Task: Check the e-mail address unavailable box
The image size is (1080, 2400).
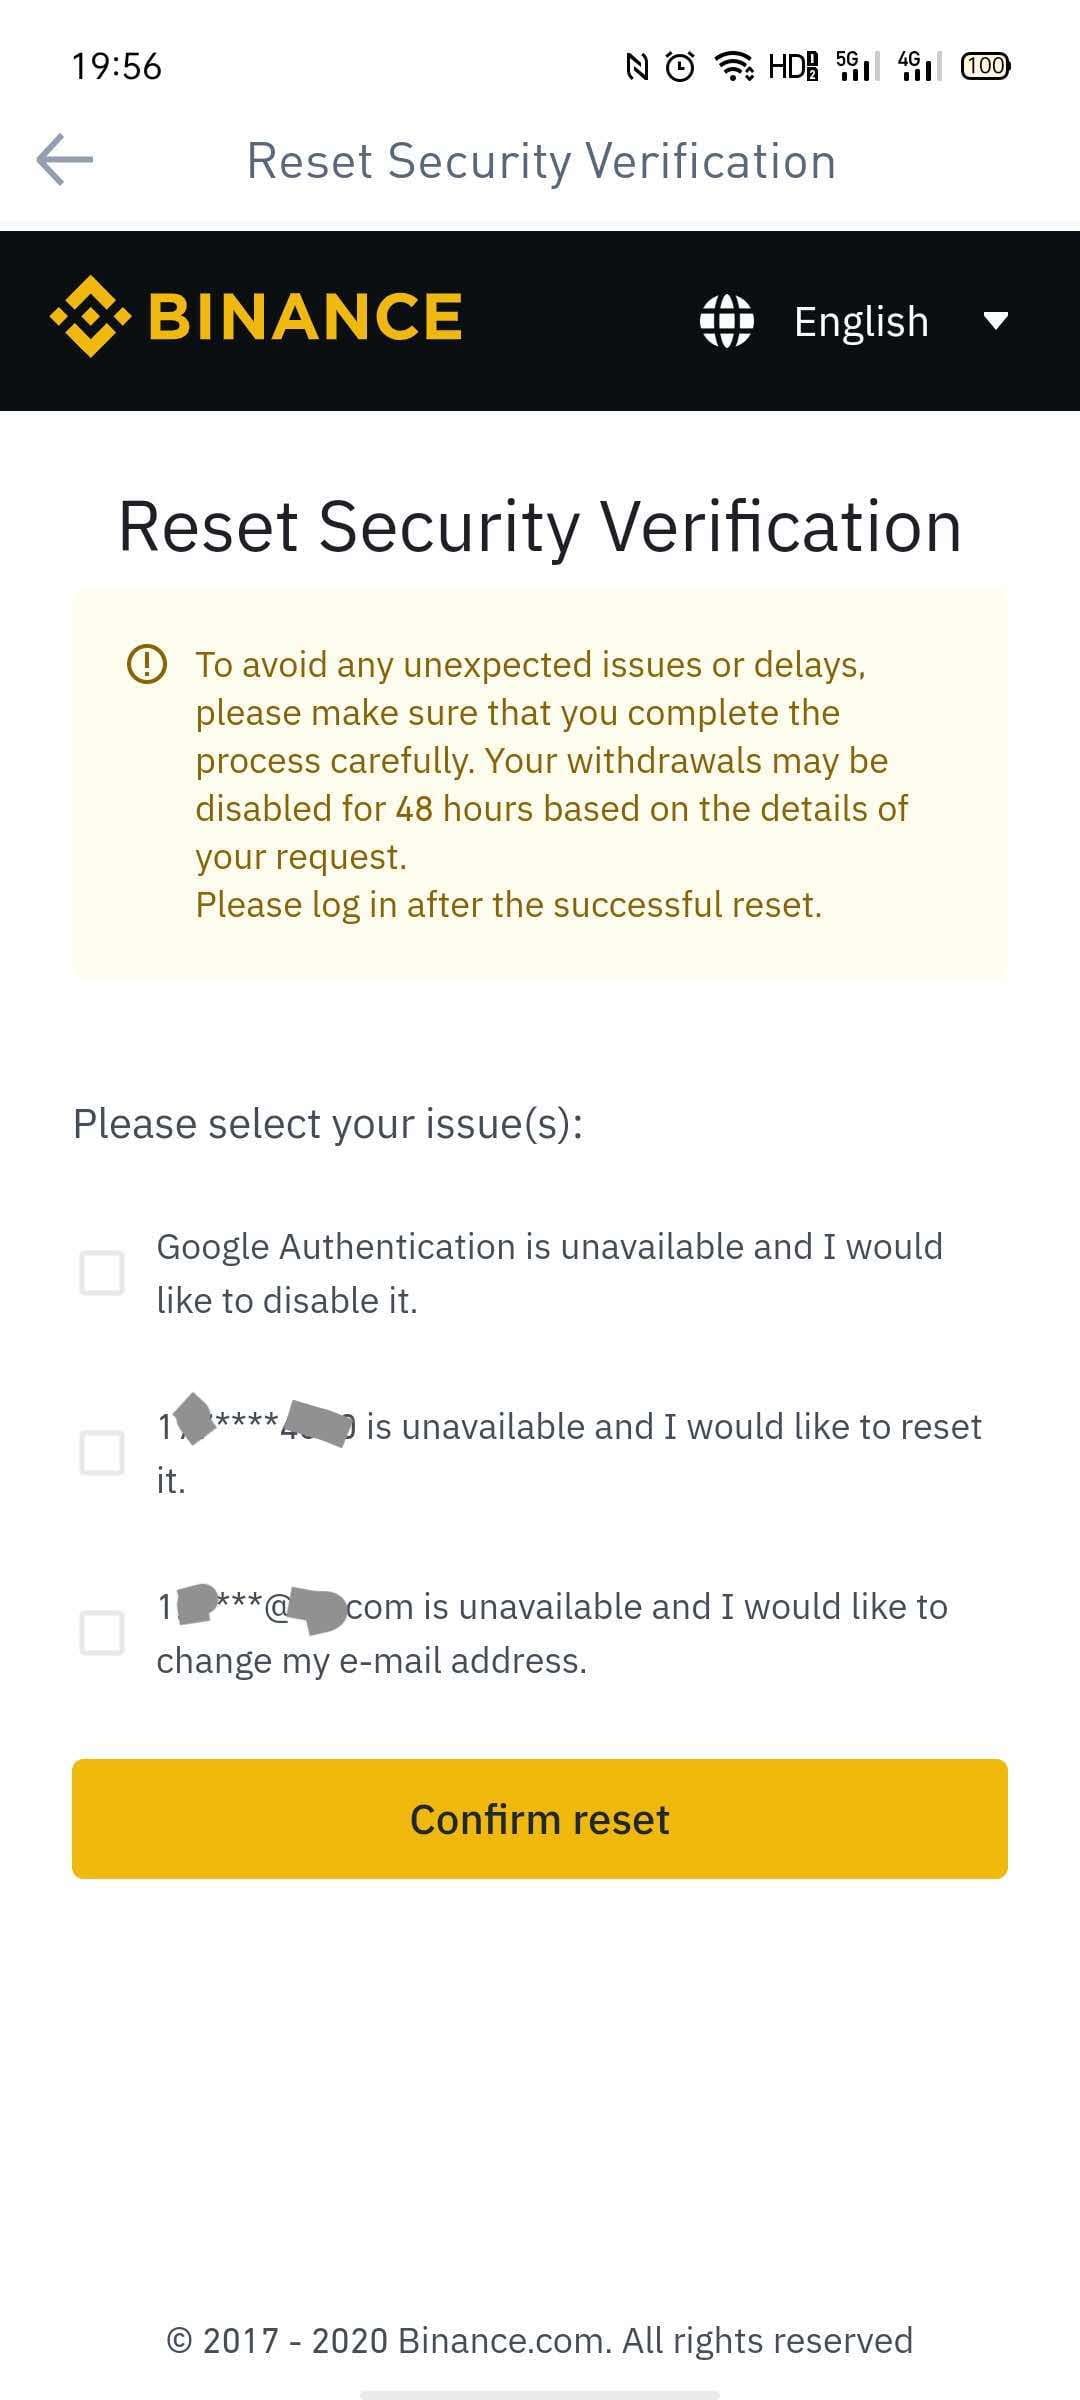Action: pos(102,1633)
